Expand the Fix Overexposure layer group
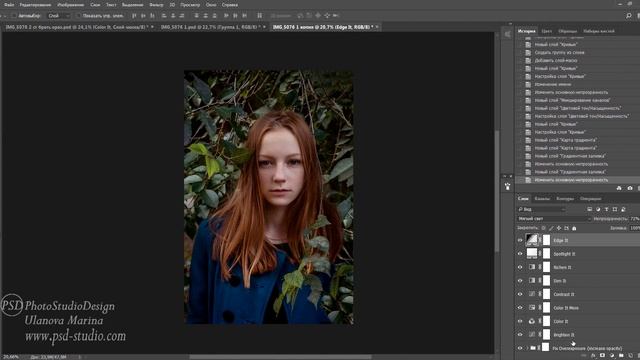This screenshot has height=360, width=640. pyautogui.click(x=527, y=348)
